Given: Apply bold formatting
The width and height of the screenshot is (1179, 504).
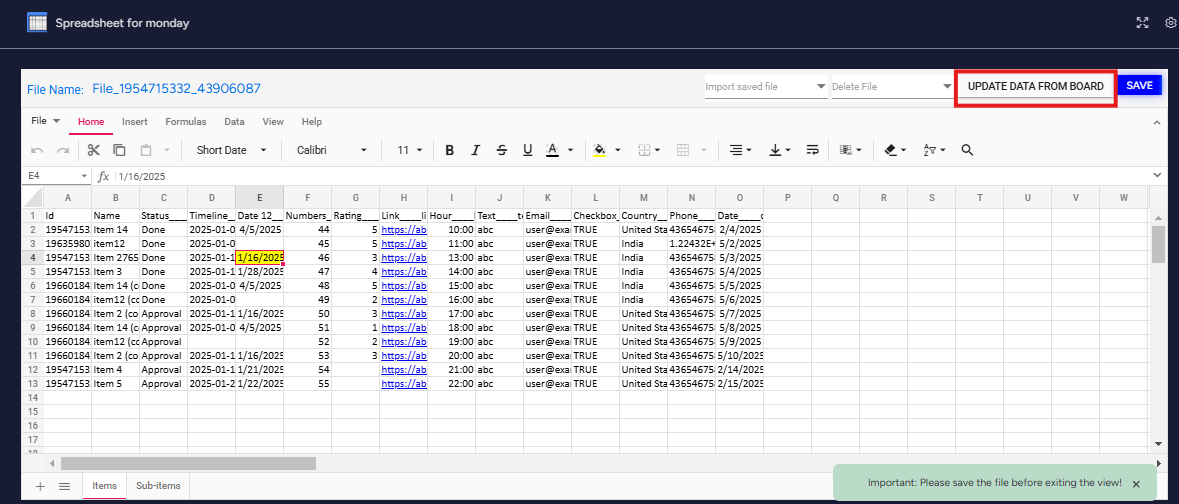Looking at the screenshot, I should 450,150.
